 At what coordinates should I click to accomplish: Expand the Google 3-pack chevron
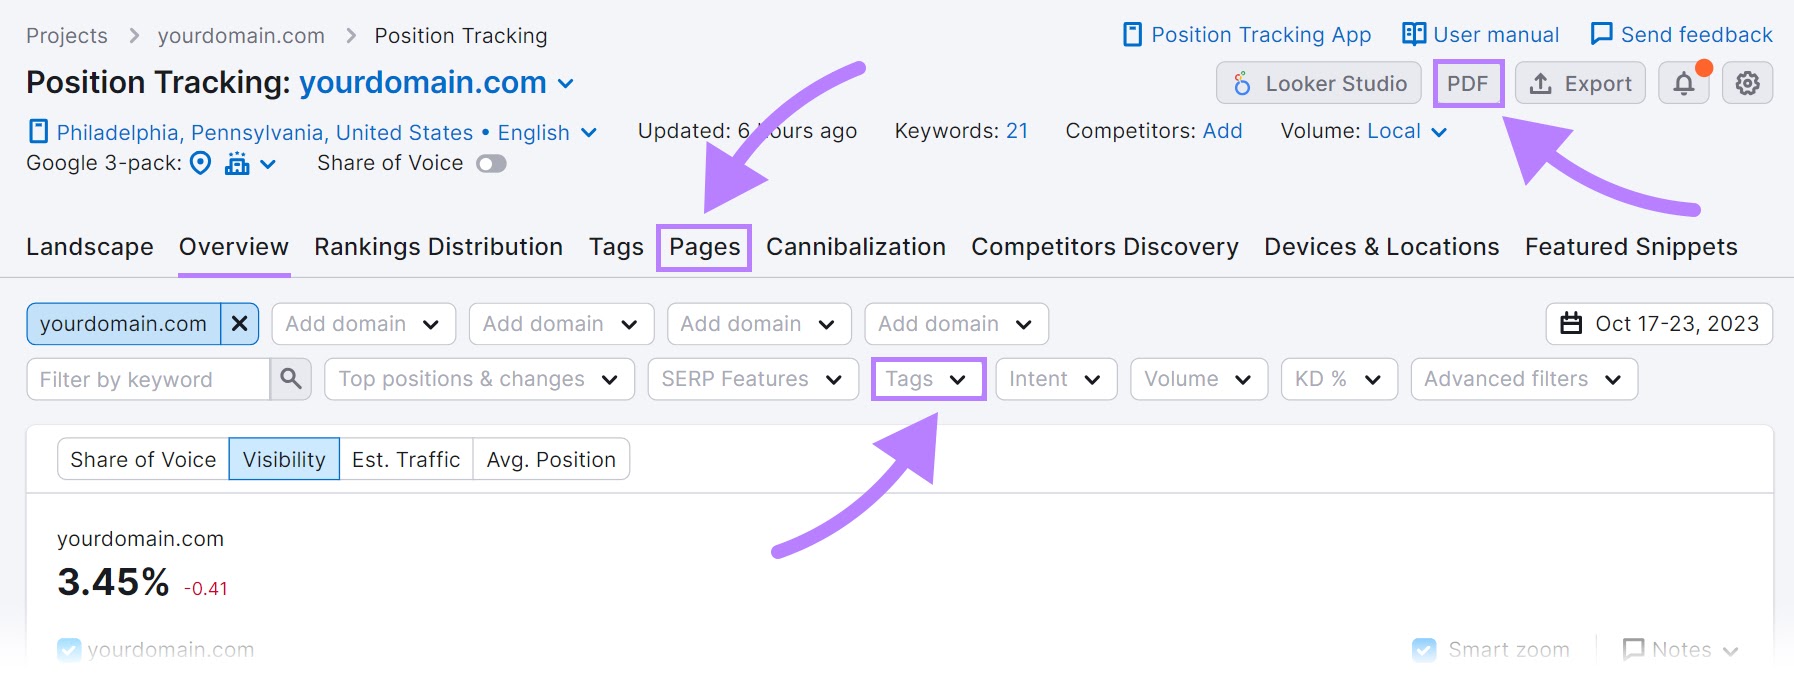point(268,164)
